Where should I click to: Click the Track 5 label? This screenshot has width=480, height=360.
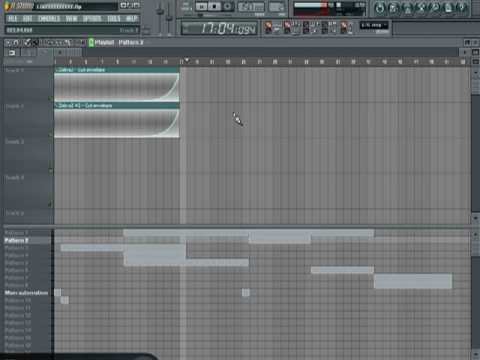click(x=14, y=213)
